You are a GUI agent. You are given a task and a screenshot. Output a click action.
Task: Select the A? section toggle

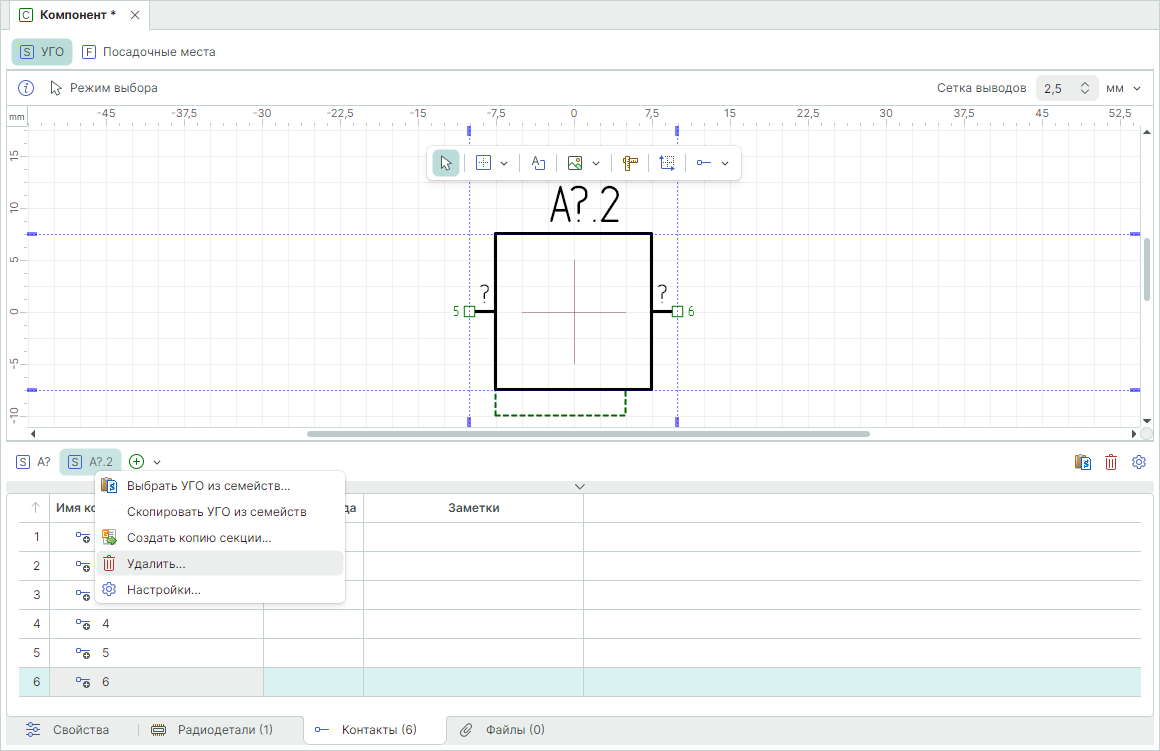pos(34,461)
